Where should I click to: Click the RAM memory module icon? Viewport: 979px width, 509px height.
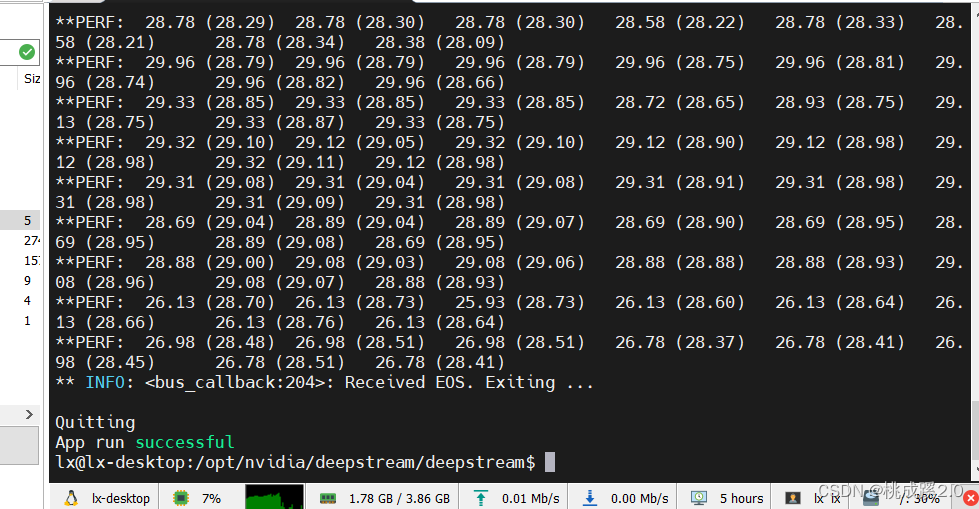pyautogui.click(x=328, y=498)
